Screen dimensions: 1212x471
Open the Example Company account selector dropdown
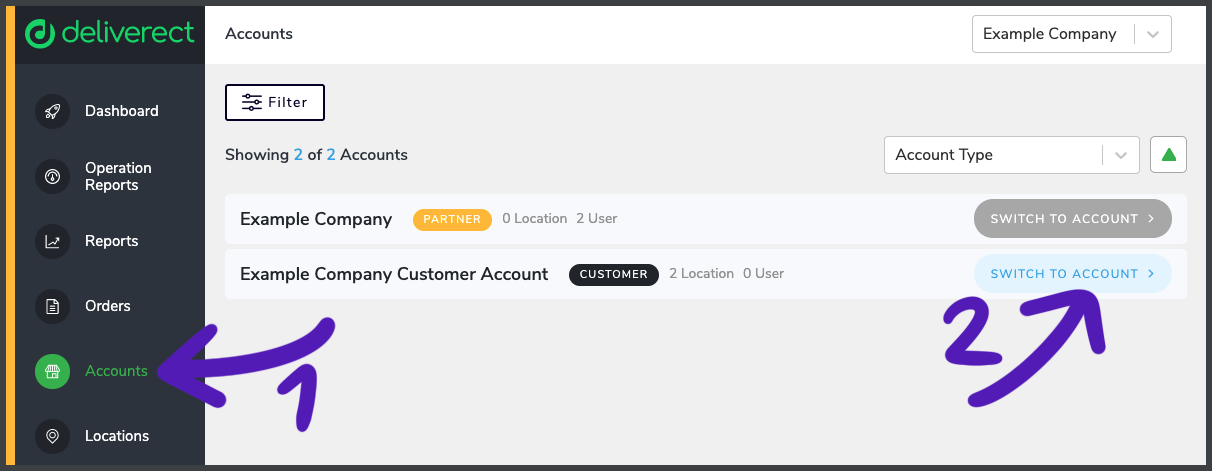click(1071, 34)
